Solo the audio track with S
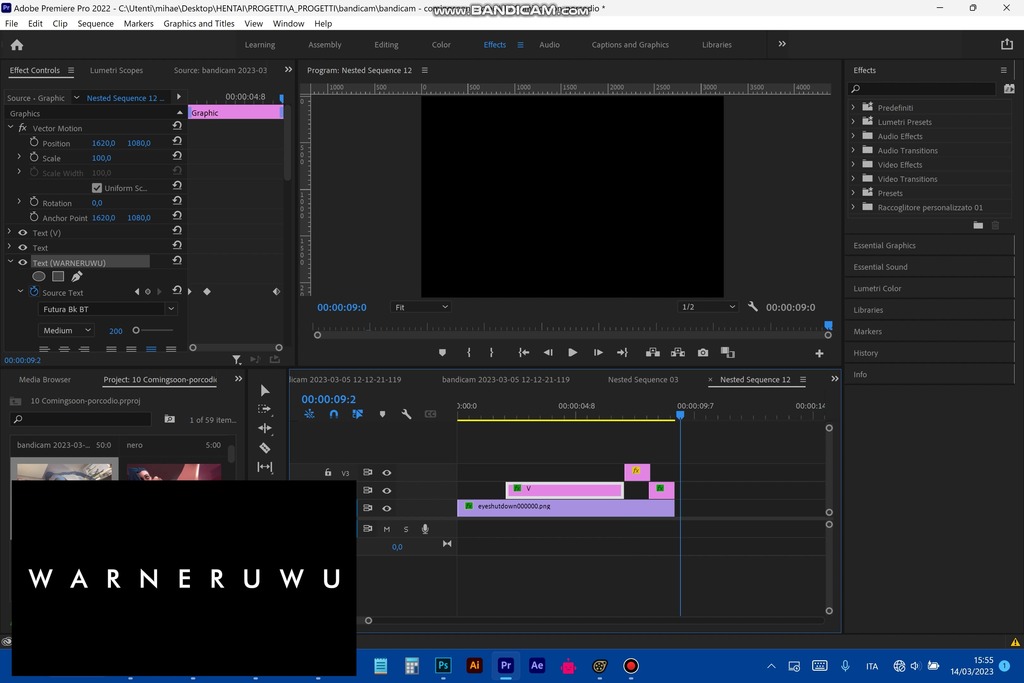This screenshot has height=683, width=1024. point(406,529)
